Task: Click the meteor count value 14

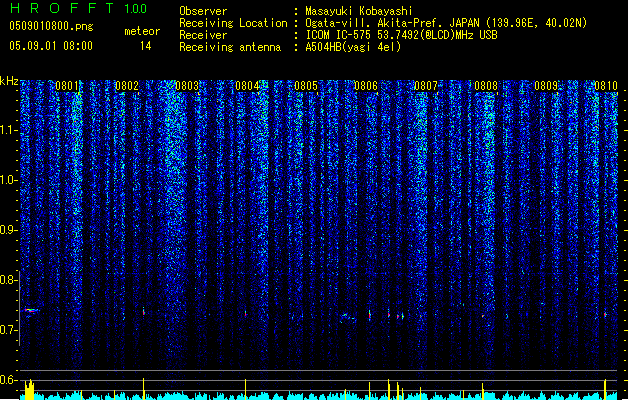Action: (145, 46)
